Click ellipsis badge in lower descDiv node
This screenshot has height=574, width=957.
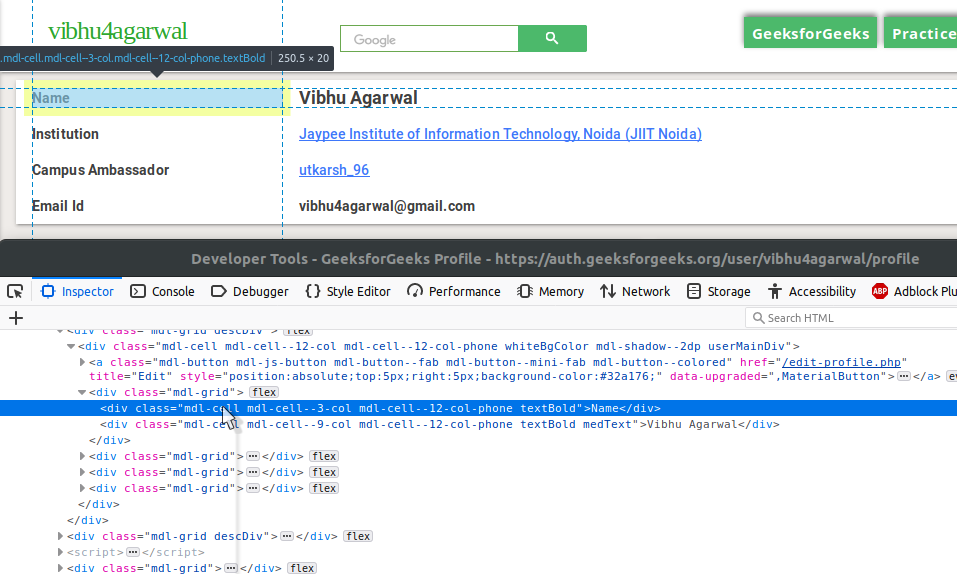pos(287,536)
